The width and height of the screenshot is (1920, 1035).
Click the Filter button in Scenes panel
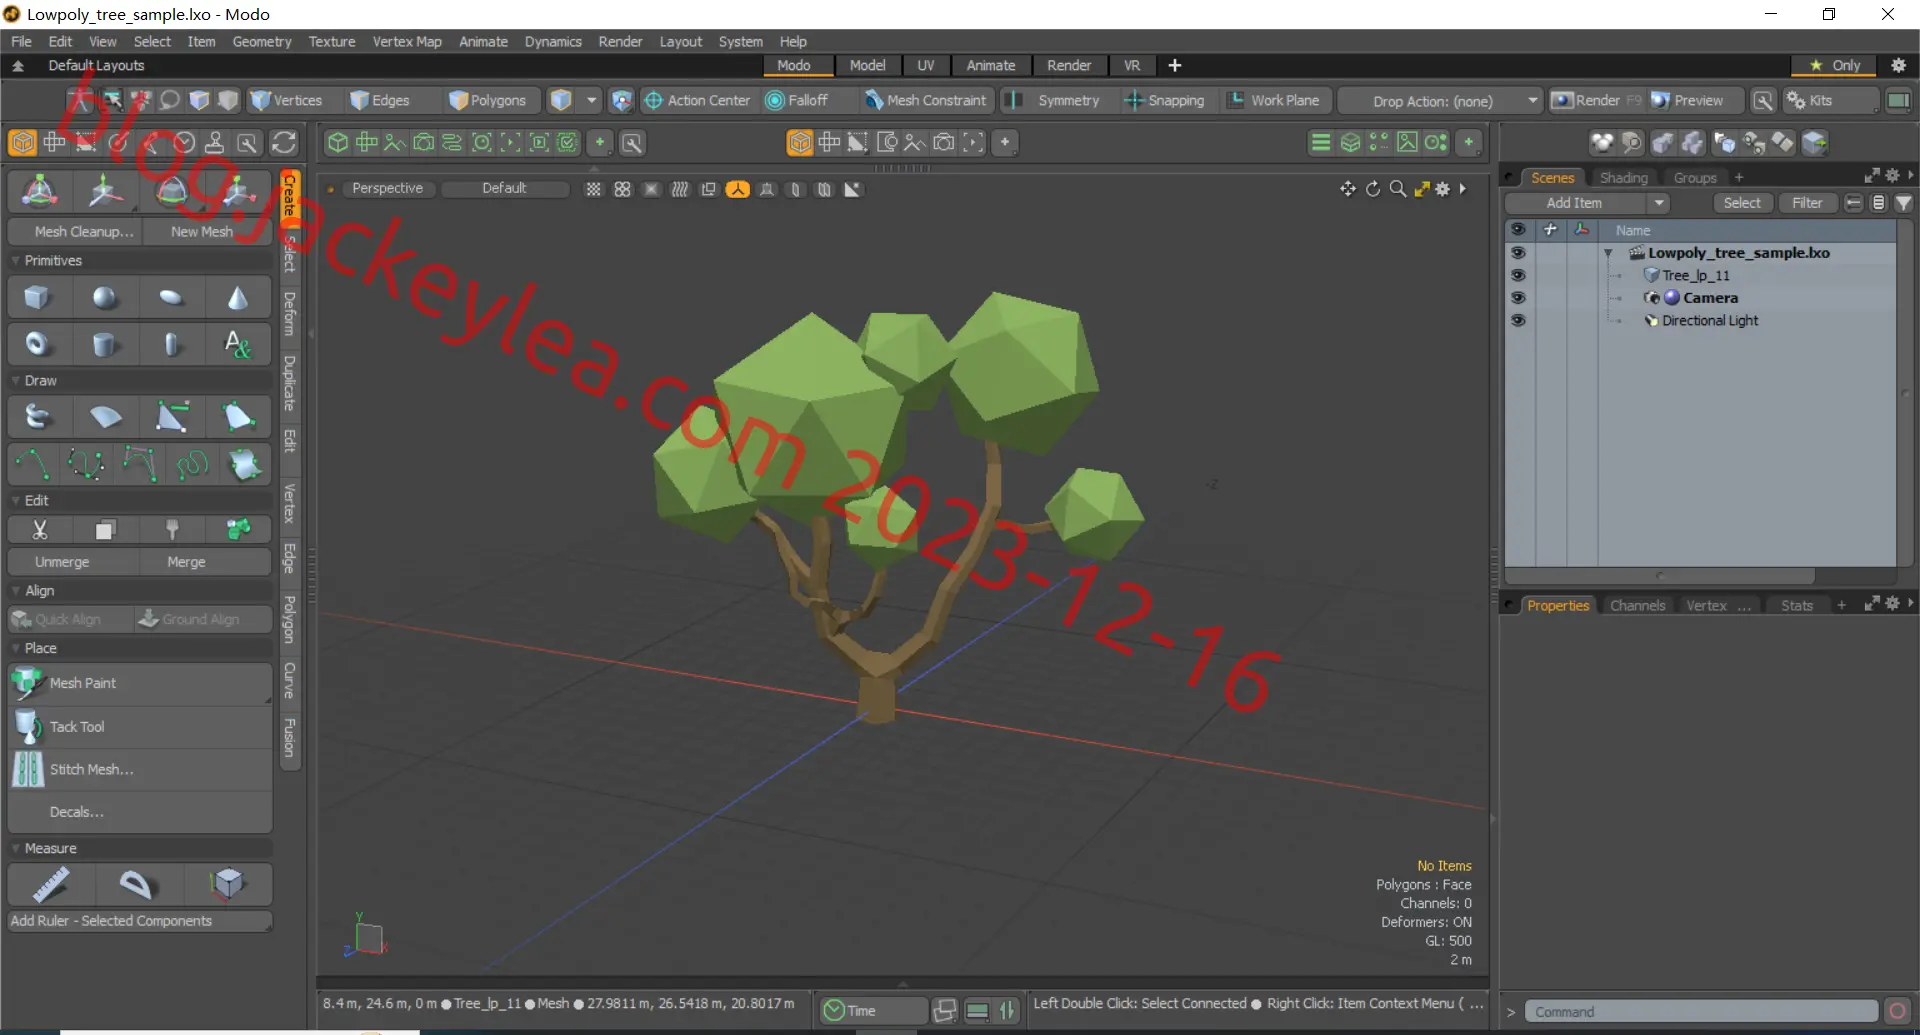tap(1807, 203)
